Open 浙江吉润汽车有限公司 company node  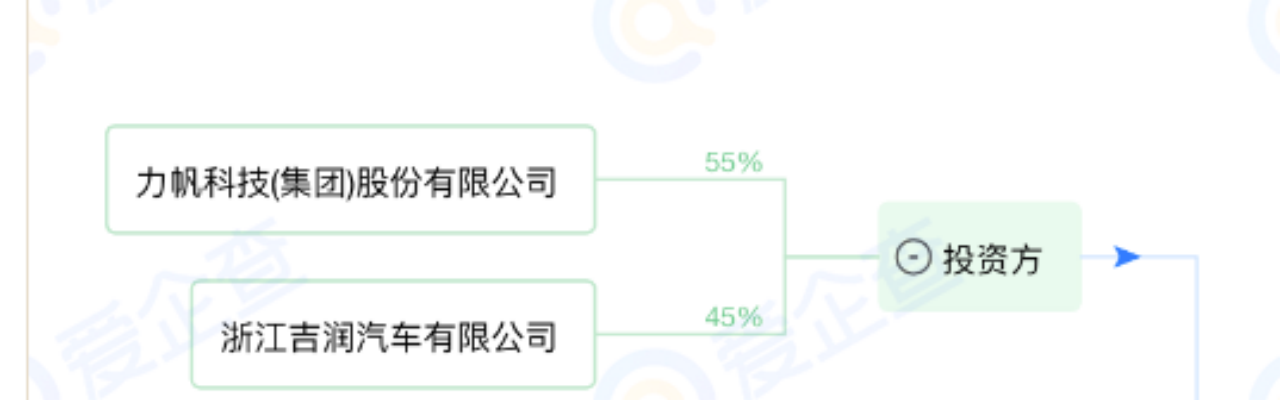393,334
